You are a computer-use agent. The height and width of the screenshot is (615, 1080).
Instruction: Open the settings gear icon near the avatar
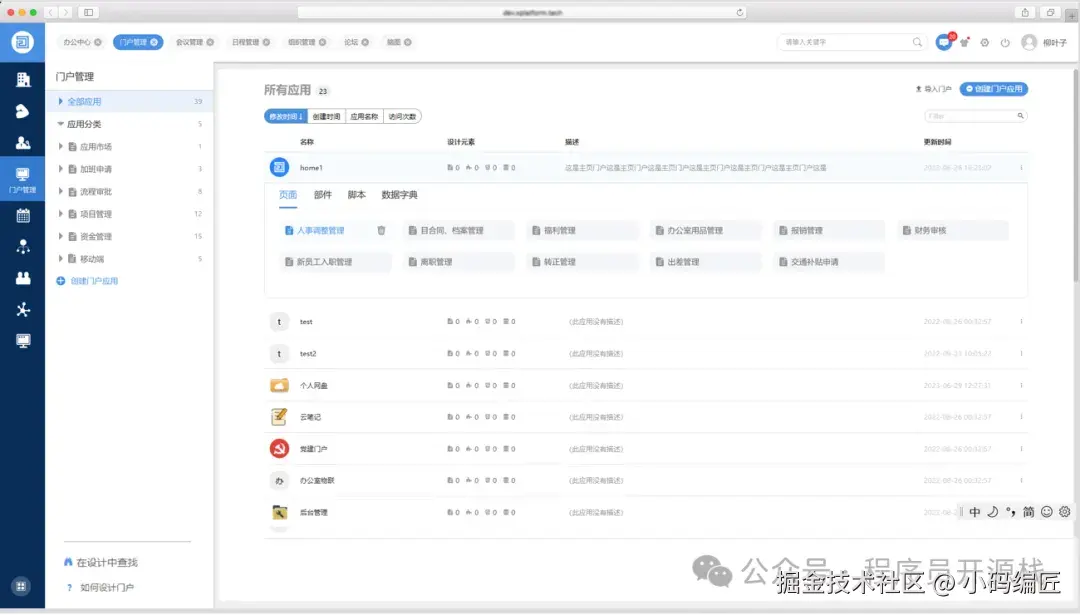(984, 41)
